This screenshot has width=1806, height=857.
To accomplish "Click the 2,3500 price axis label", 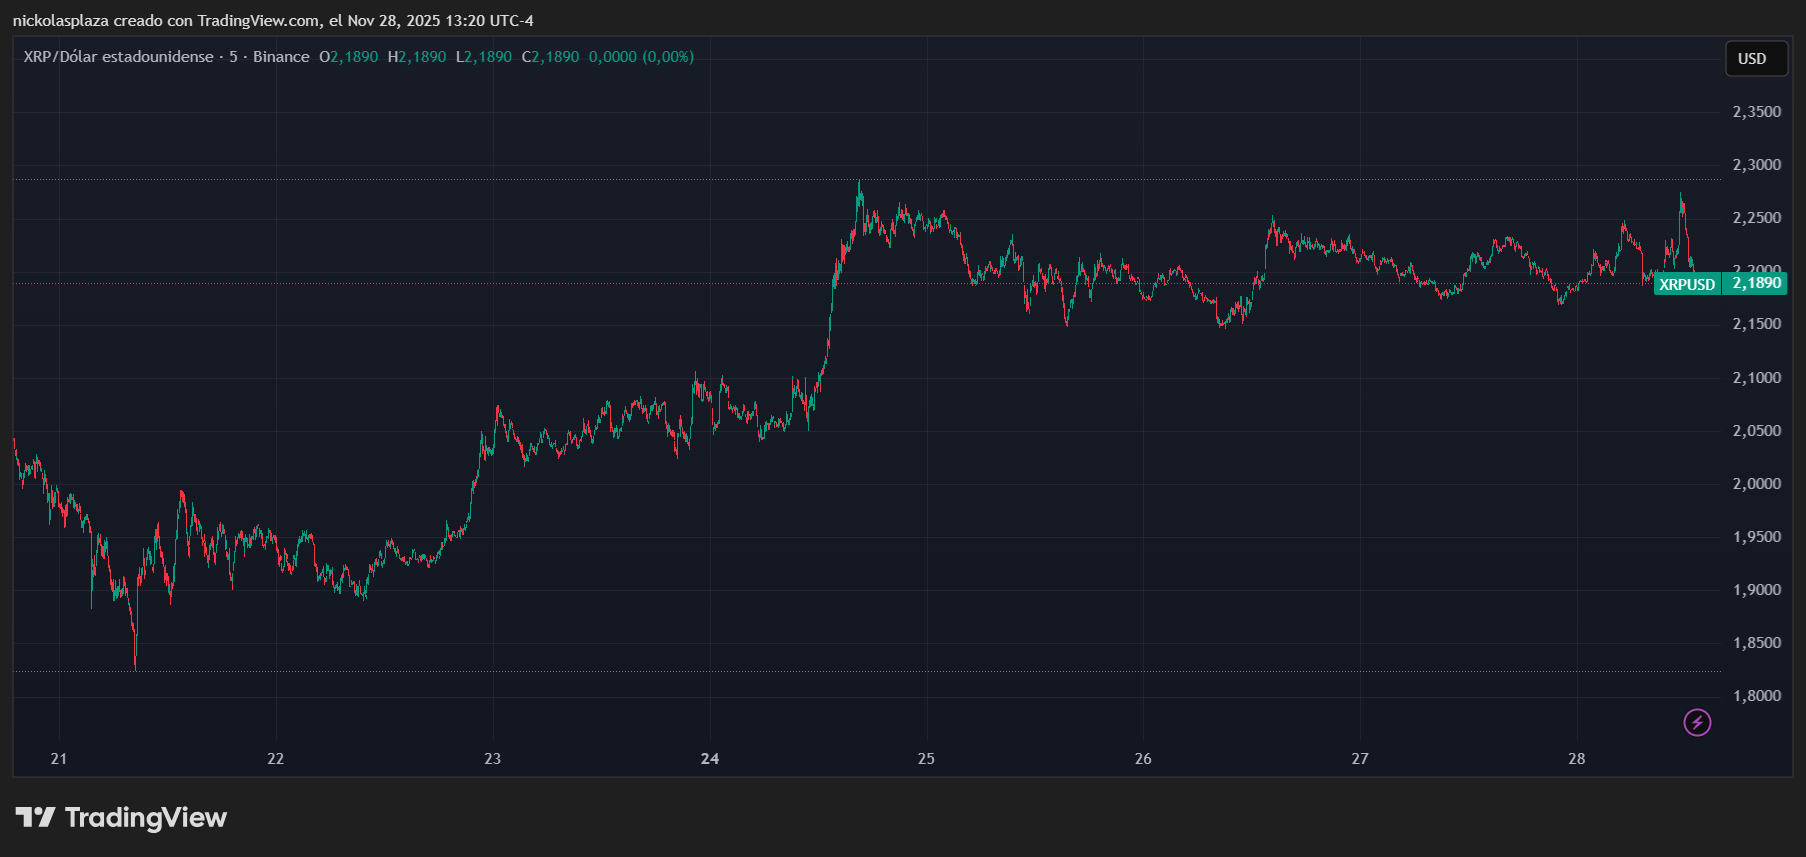I will click(1756, 112).
